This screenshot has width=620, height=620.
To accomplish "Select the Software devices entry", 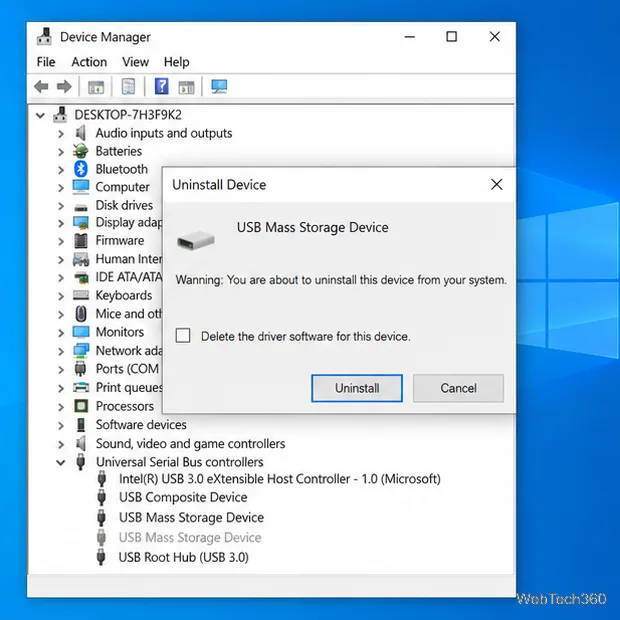I will [141, 425].
